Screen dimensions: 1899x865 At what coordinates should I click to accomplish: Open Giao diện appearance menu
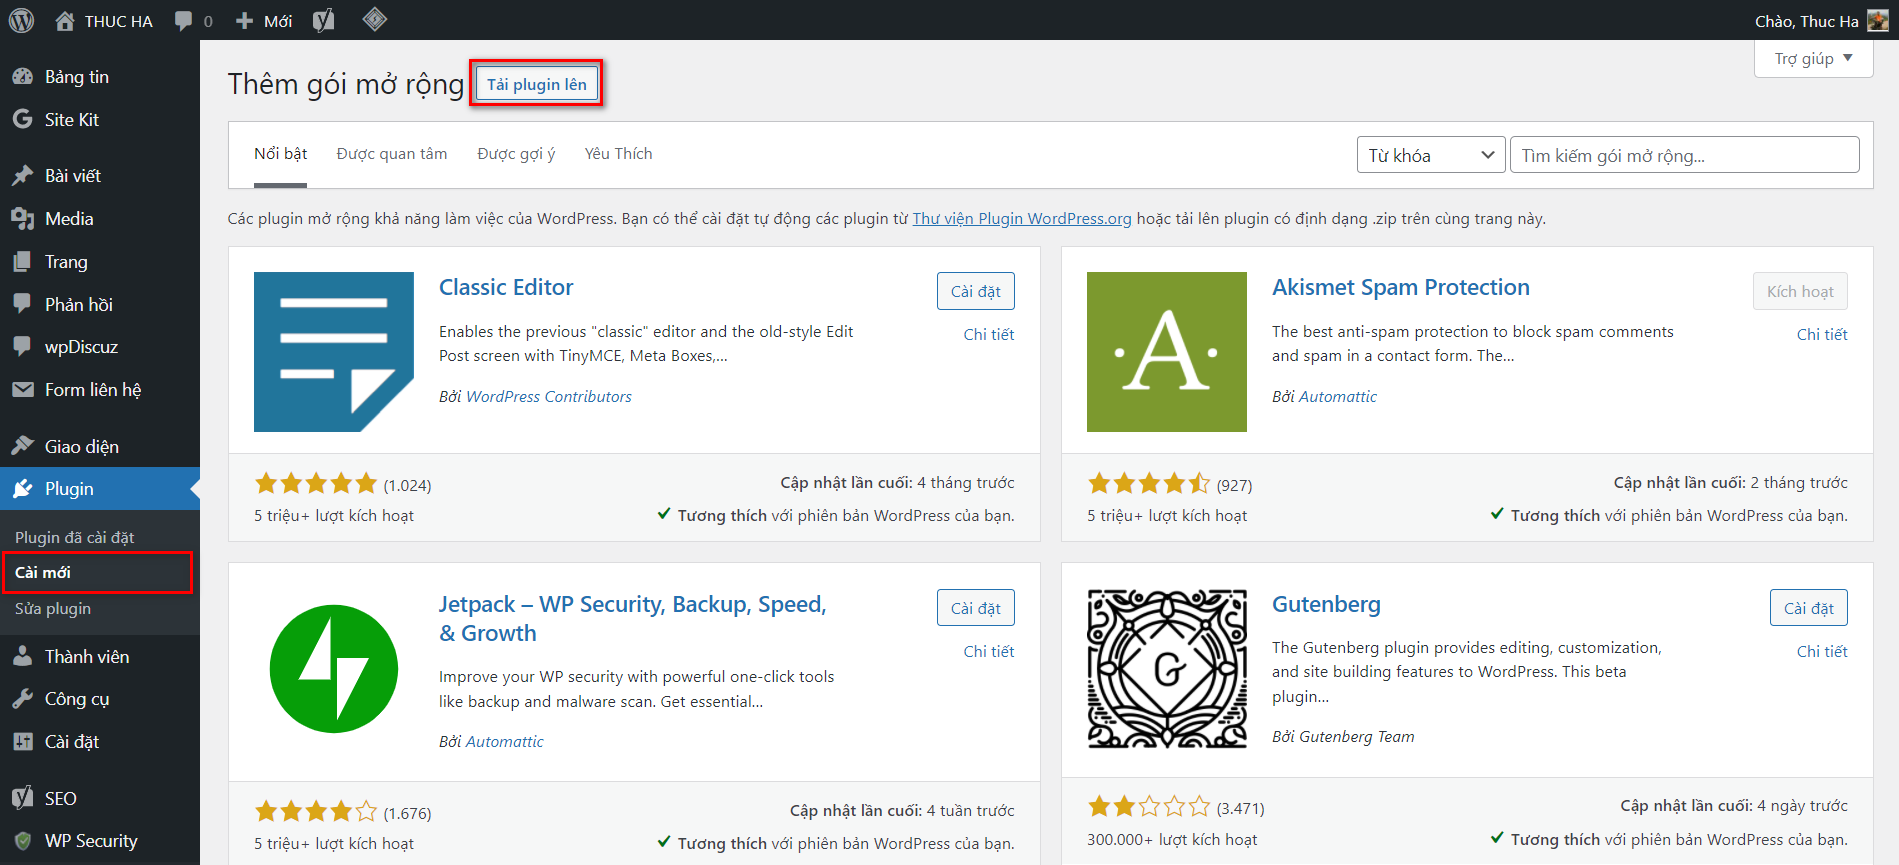pos(81,447)
